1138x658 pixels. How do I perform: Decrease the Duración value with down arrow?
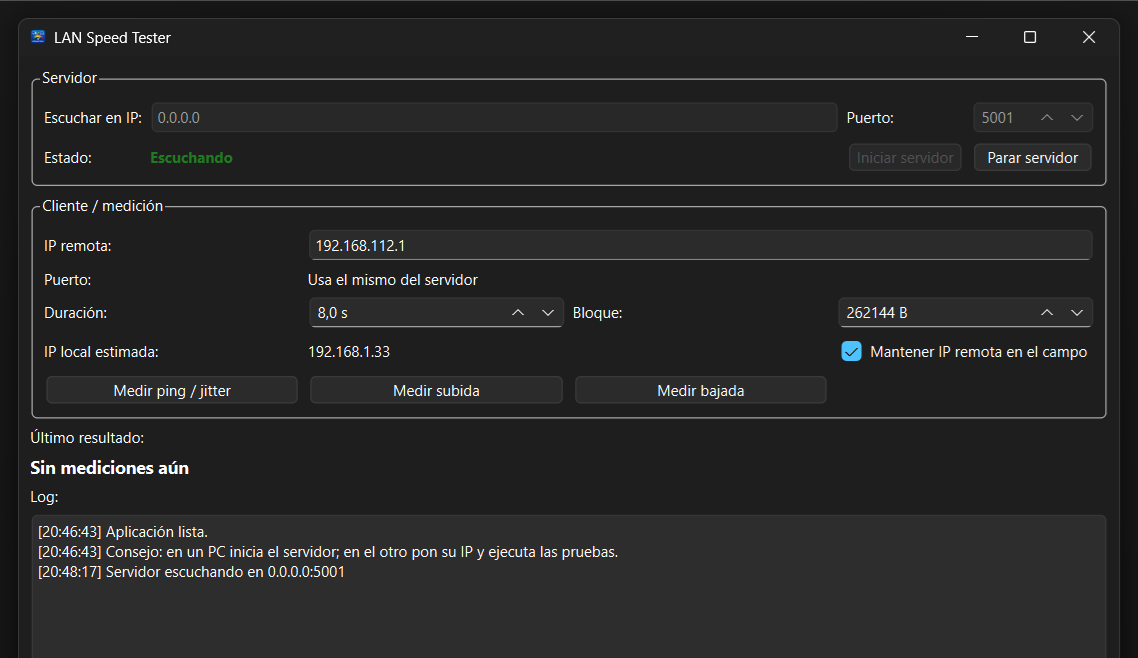548,313
